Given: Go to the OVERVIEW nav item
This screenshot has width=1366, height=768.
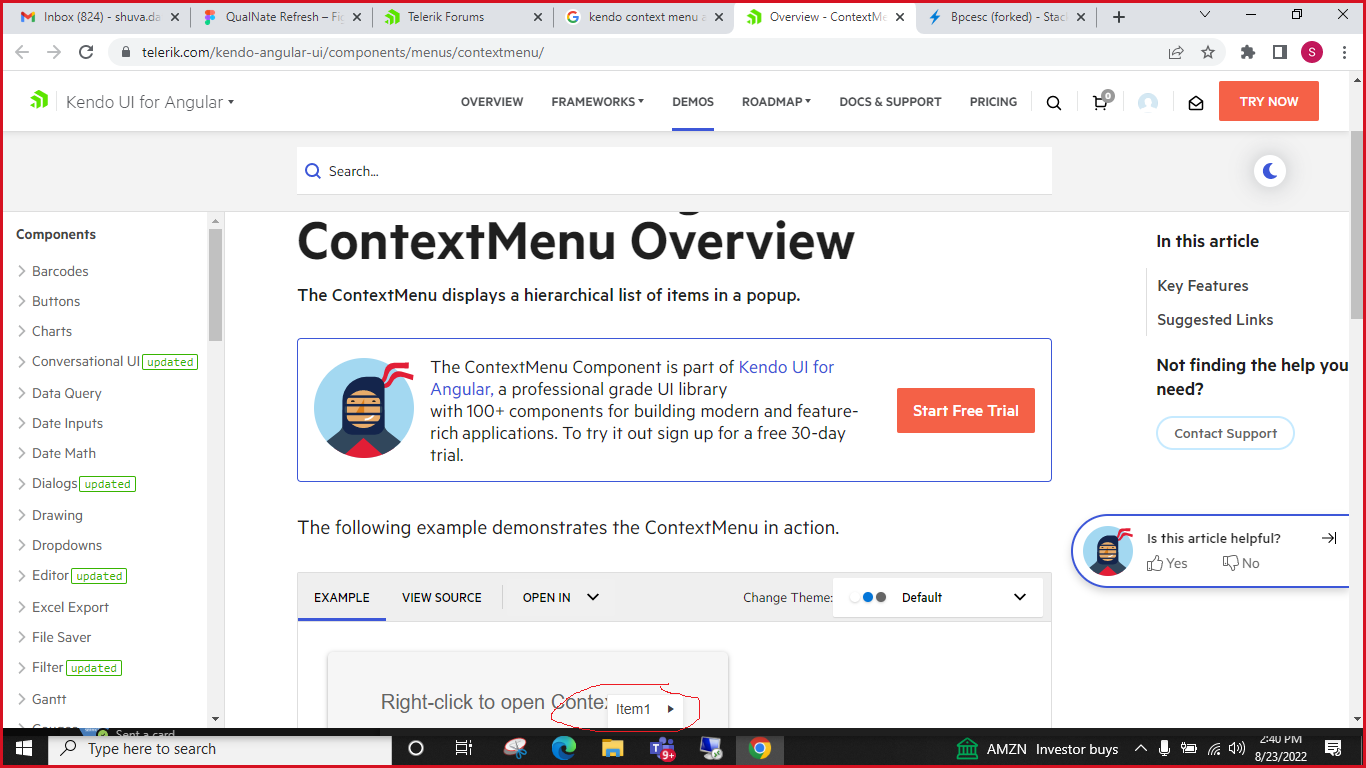Looking at the screenshot, I should click(492, 102).
